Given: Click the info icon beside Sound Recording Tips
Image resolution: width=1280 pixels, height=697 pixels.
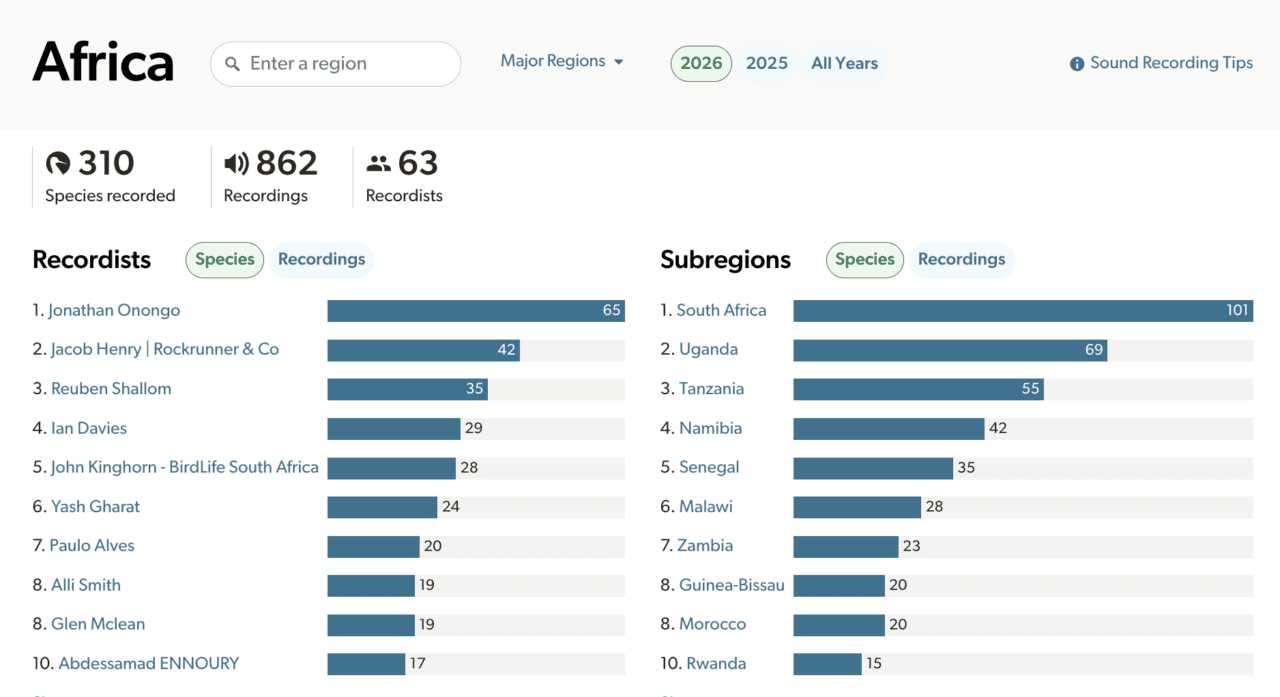Looking at the screenshot, I should coord(1077,64).
